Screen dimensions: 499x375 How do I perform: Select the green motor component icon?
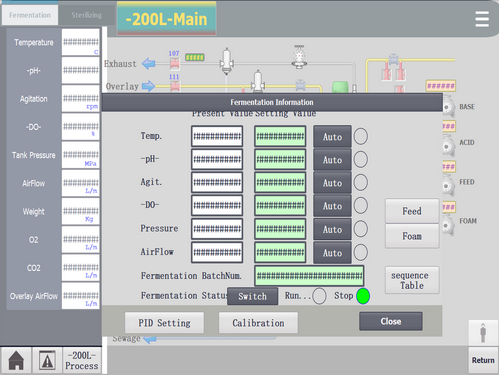coord(340,87)
